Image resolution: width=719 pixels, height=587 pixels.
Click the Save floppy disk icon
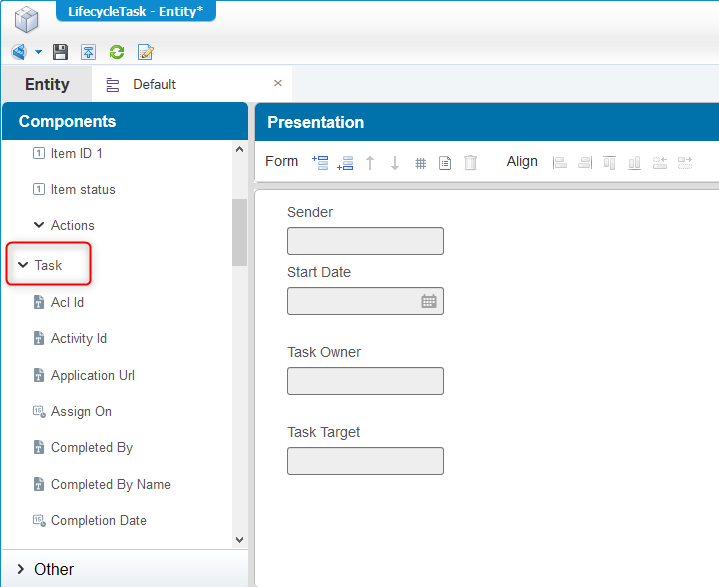click(x=61, y=52)
